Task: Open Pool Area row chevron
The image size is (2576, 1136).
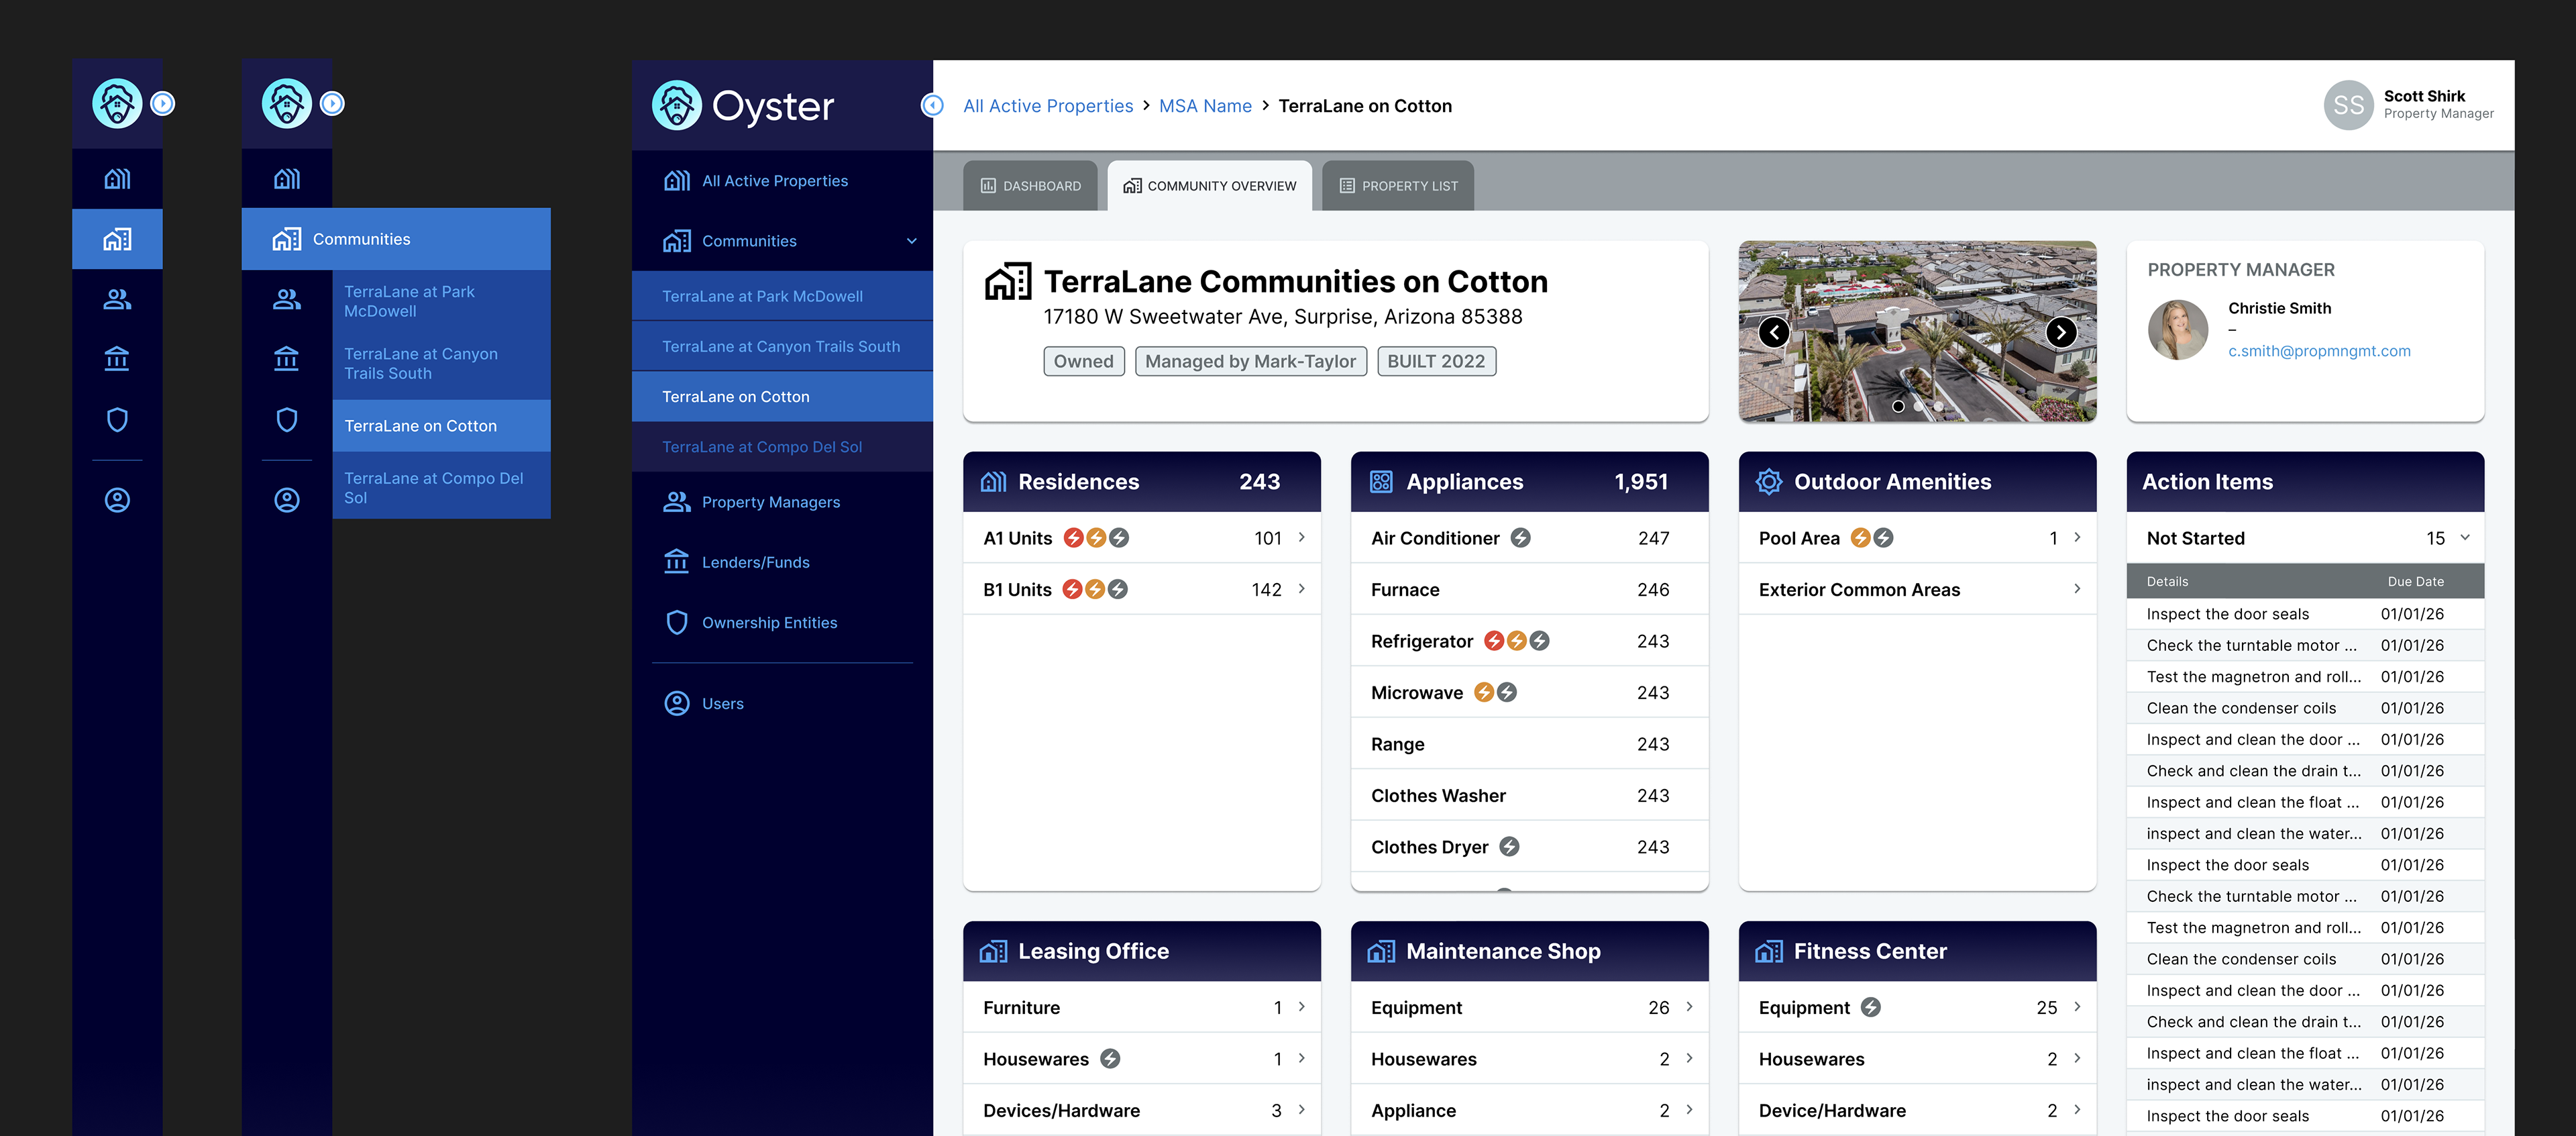Action: [2077, 538]
